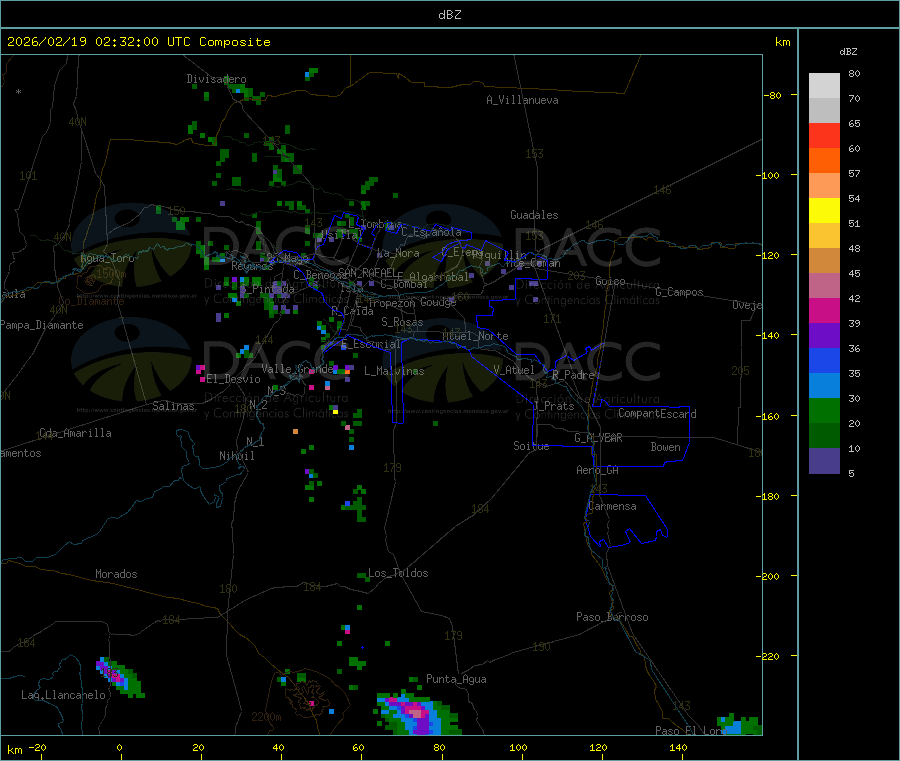Viewport: 900px width, 761px height.
Task: Click the Guadales map label
Action: coord(534,215)
